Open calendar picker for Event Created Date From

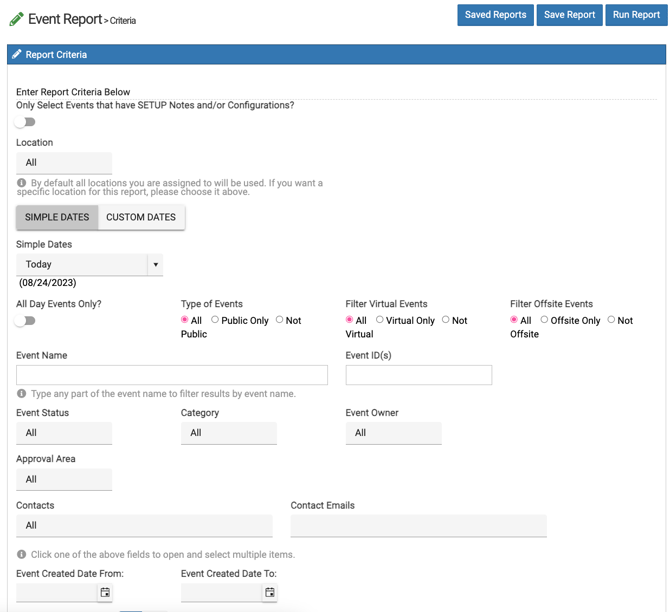tap(104, 593)
